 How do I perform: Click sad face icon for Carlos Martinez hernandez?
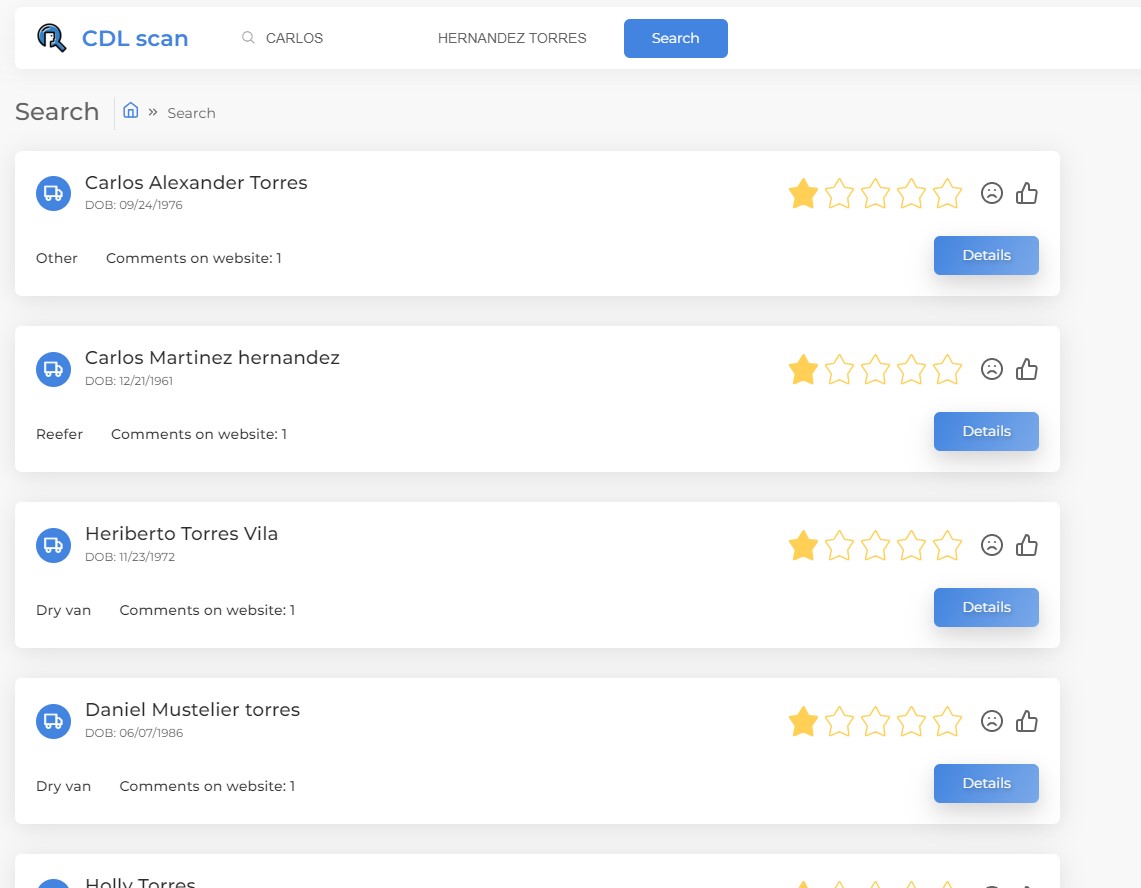tap(992, 369)
